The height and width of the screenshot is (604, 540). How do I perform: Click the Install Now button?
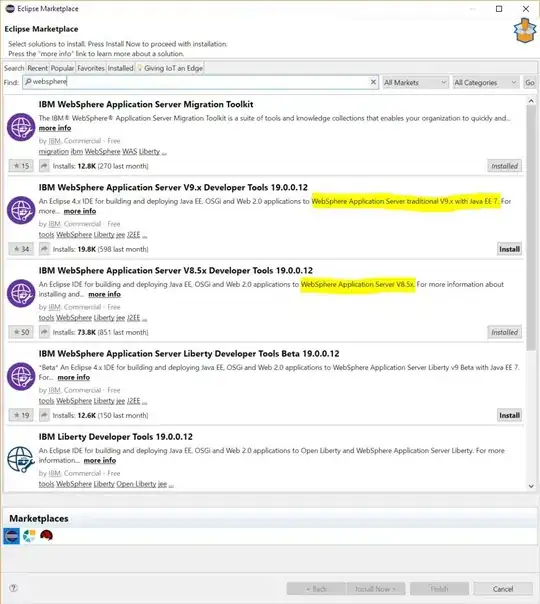click(x=375, y=589)
